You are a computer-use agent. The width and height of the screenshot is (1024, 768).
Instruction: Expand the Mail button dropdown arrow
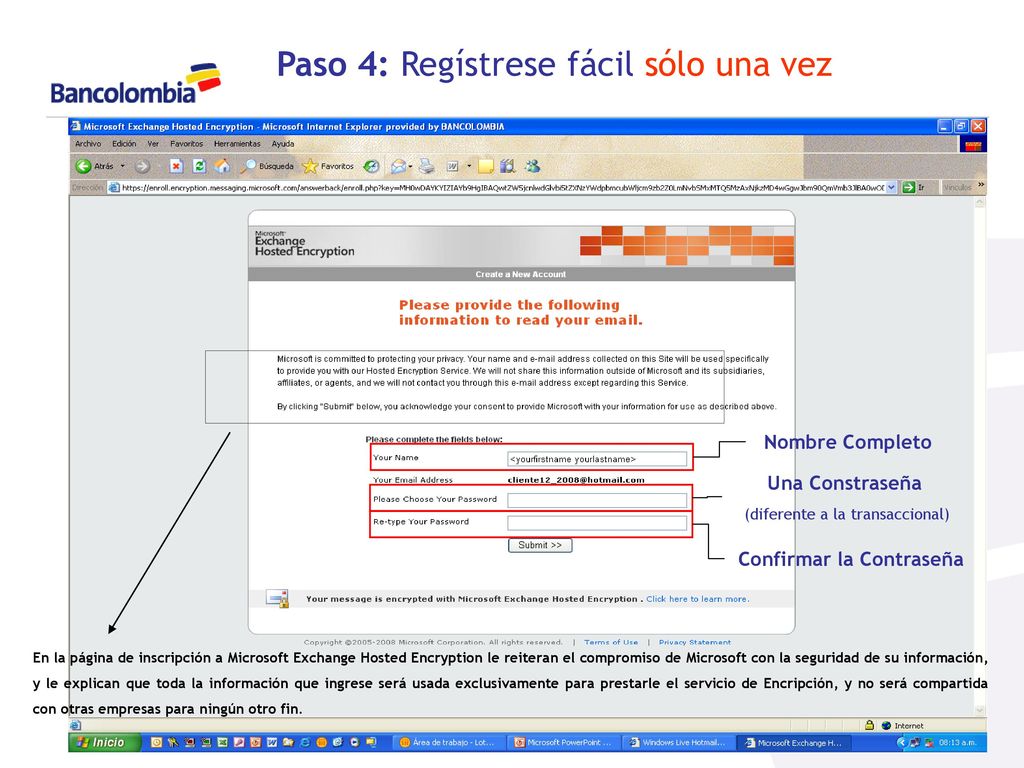click(x=410, y=167)
